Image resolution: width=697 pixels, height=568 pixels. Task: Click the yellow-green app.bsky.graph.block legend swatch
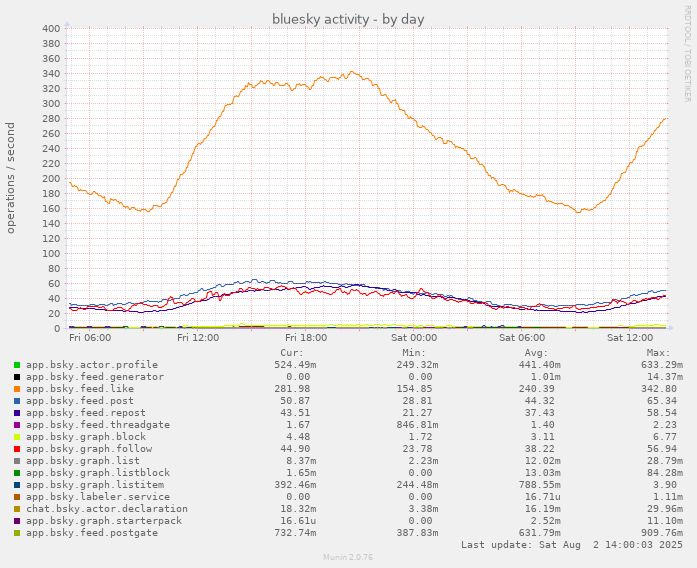[17, 437]
